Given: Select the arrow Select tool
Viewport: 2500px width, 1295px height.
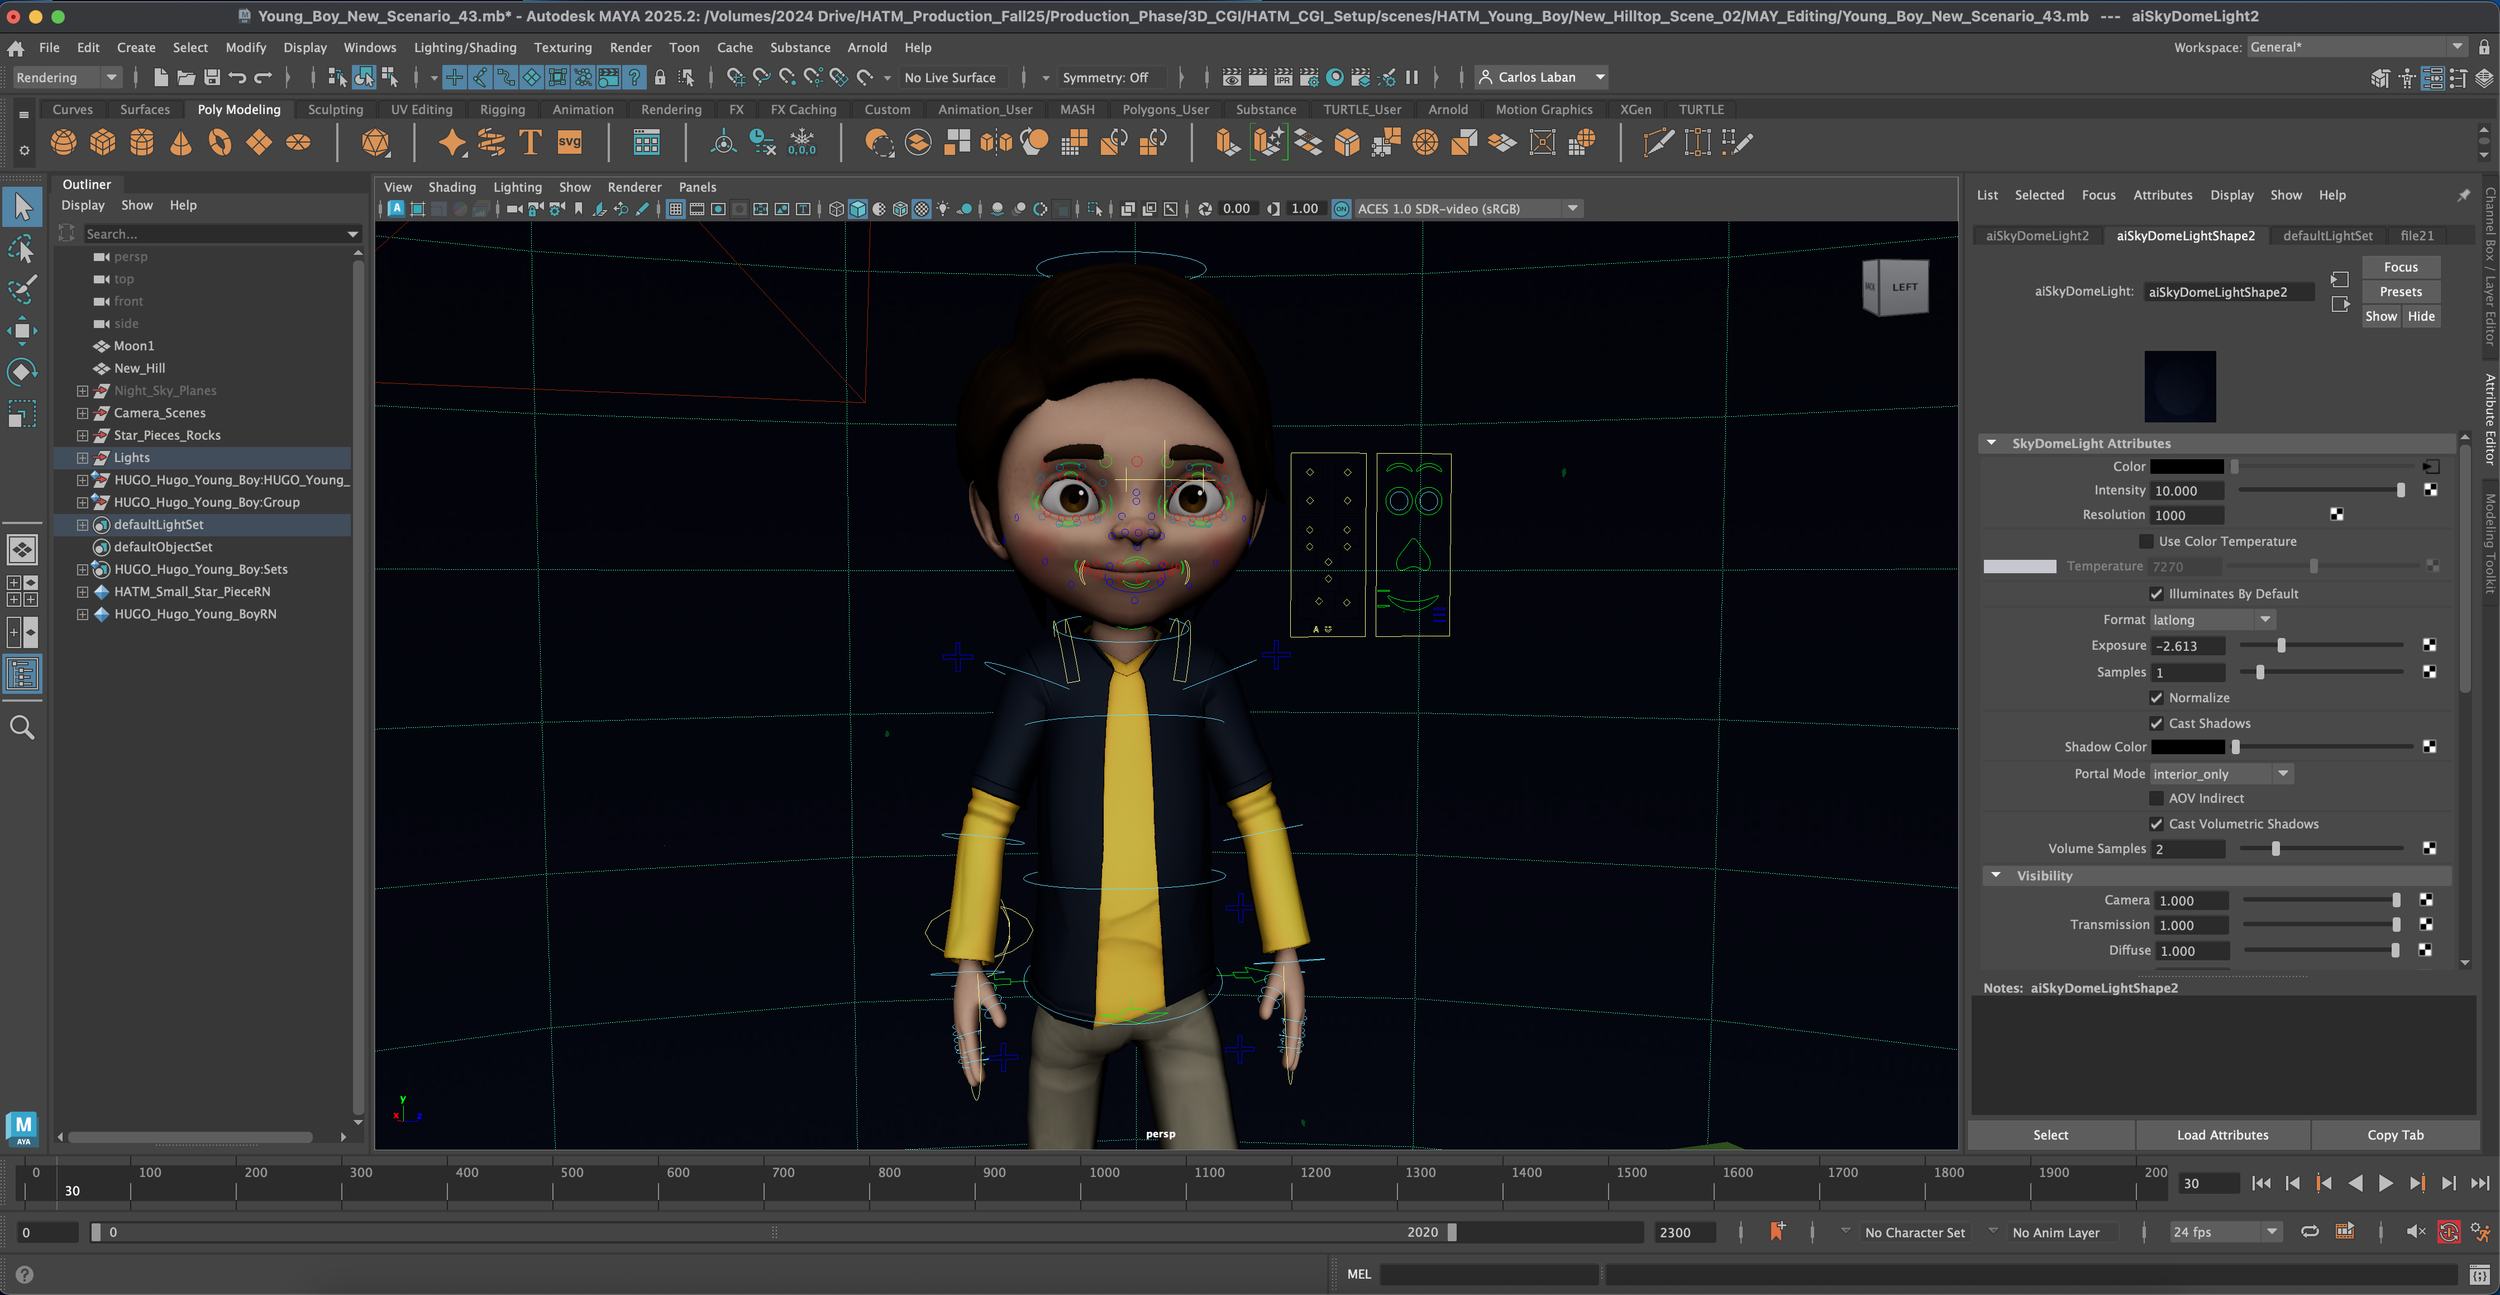Looking at the screenshot, I should (22, 207).
